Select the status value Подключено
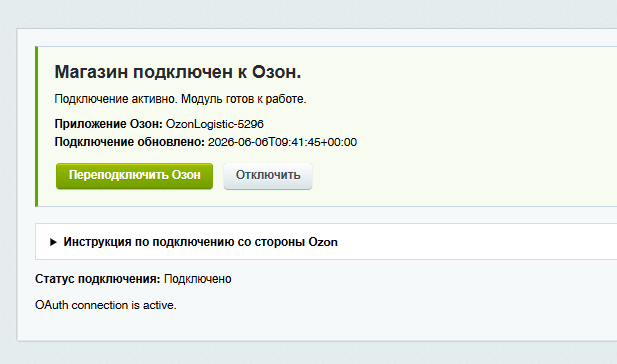617x364 pixels. (198, 279)
